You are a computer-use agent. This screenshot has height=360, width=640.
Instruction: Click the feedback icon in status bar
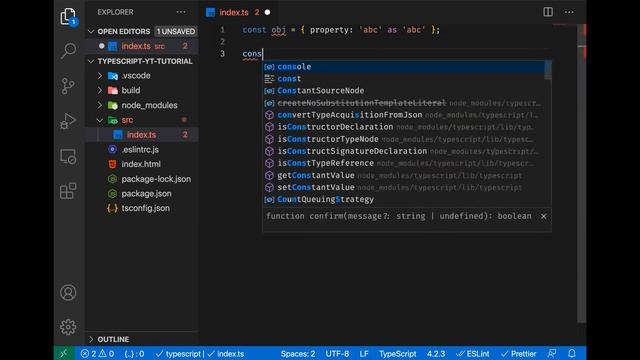click(x=552, y=353)
